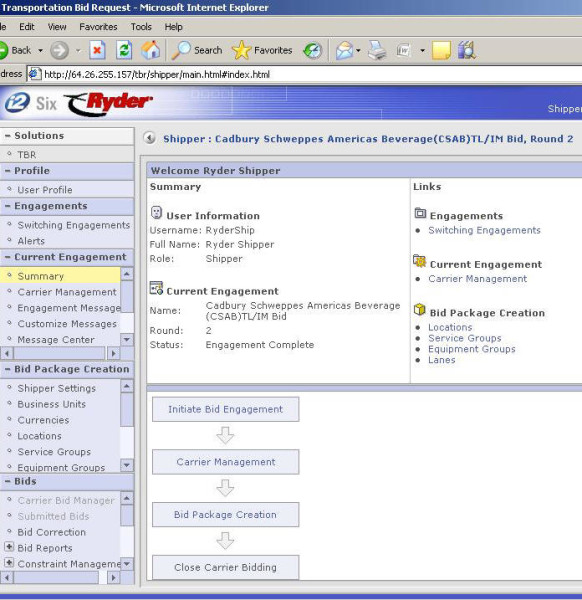Open the Edit menu
Screen dimensions: 582x600
point(27,27)
